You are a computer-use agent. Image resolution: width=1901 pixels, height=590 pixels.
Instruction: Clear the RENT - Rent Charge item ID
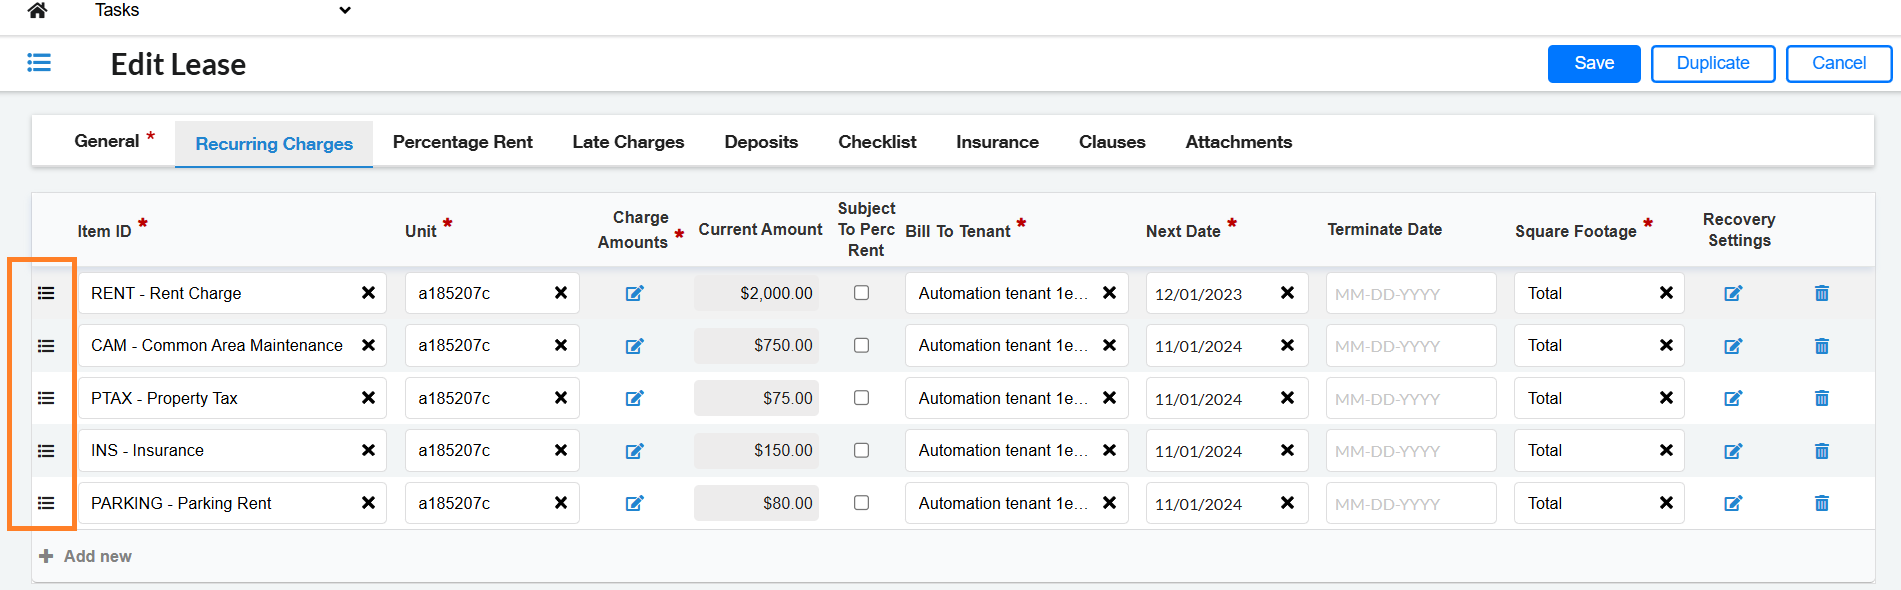368,293
